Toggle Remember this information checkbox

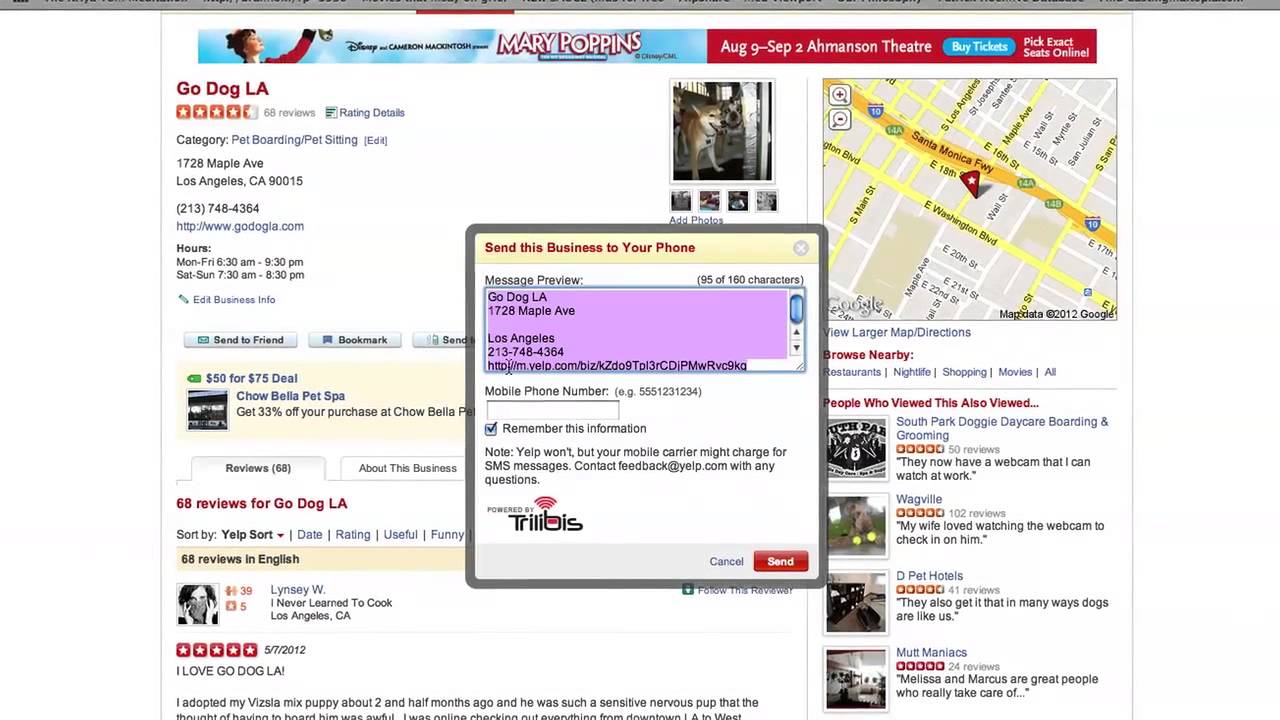(x=491, y=429)
